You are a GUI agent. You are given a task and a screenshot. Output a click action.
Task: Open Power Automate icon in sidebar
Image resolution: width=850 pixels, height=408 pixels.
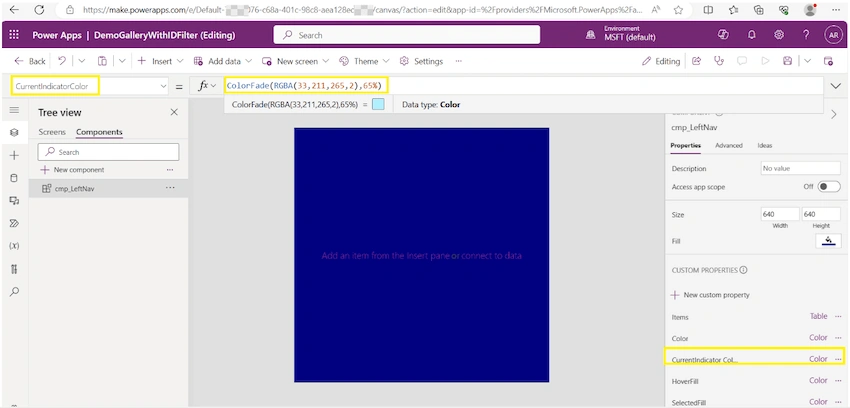(15, 223)
